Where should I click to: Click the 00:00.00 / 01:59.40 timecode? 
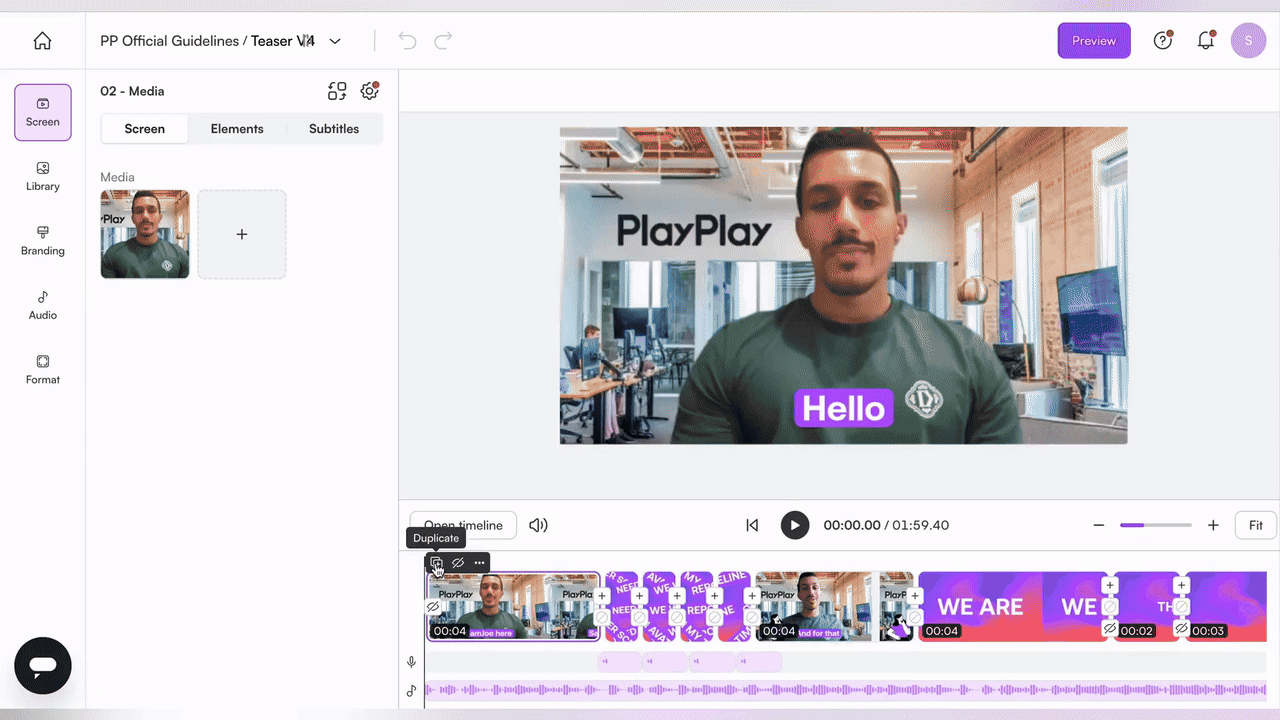[886, 525]
